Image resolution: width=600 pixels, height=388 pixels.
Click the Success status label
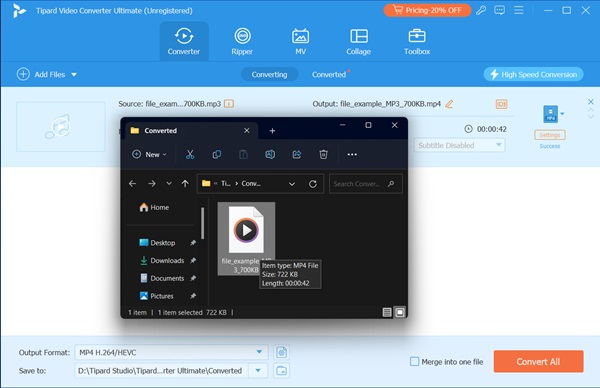[x=550, y=146]
